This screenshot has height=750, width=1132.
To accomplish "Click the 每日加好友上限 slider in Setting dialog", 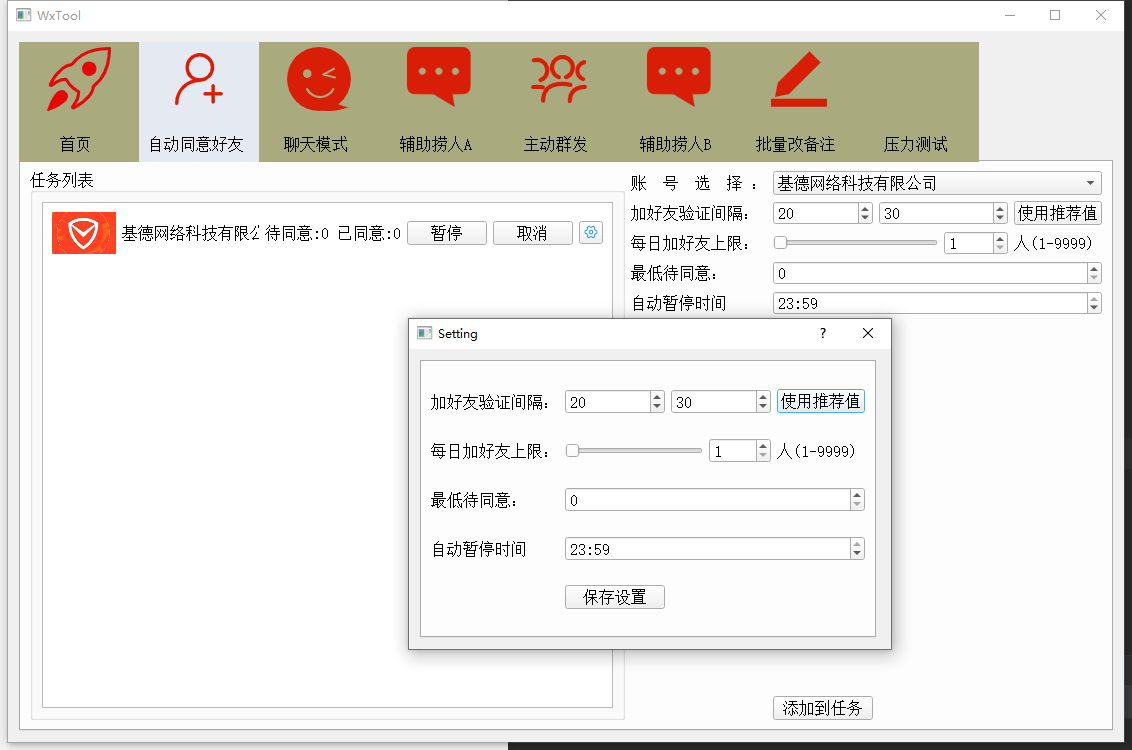I will coord(634,451).
